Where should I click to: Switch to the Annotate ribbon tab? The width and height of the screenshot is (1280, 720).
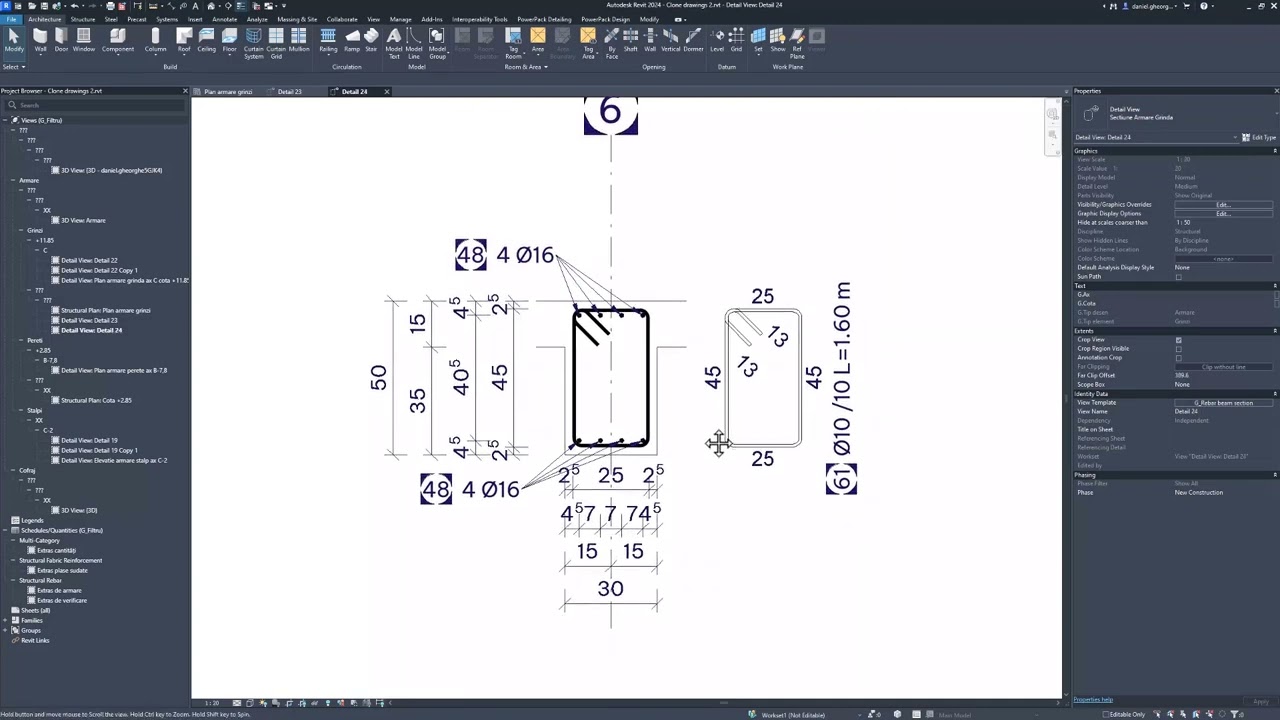[225, 19]
